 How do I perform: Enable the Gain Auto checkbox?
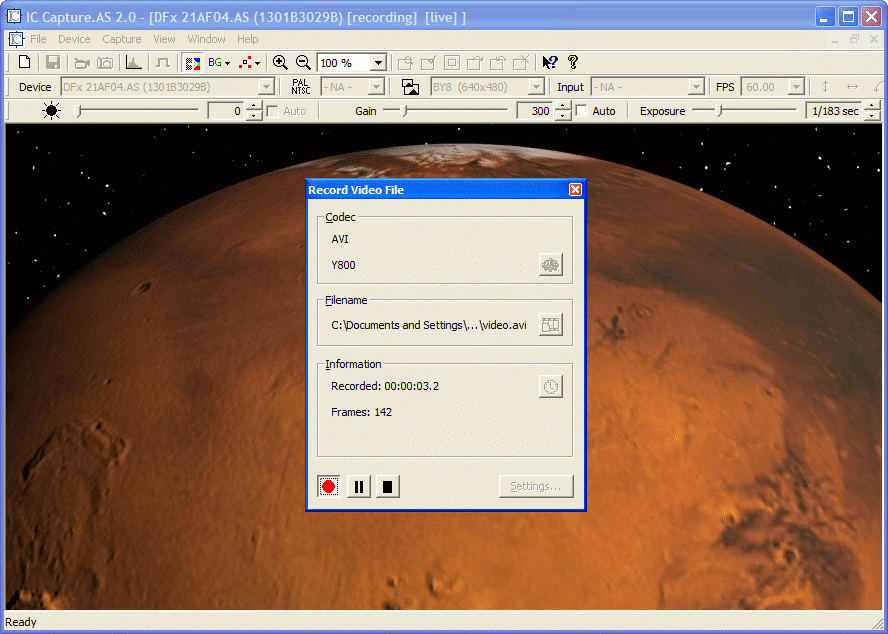tap(582, 111)
